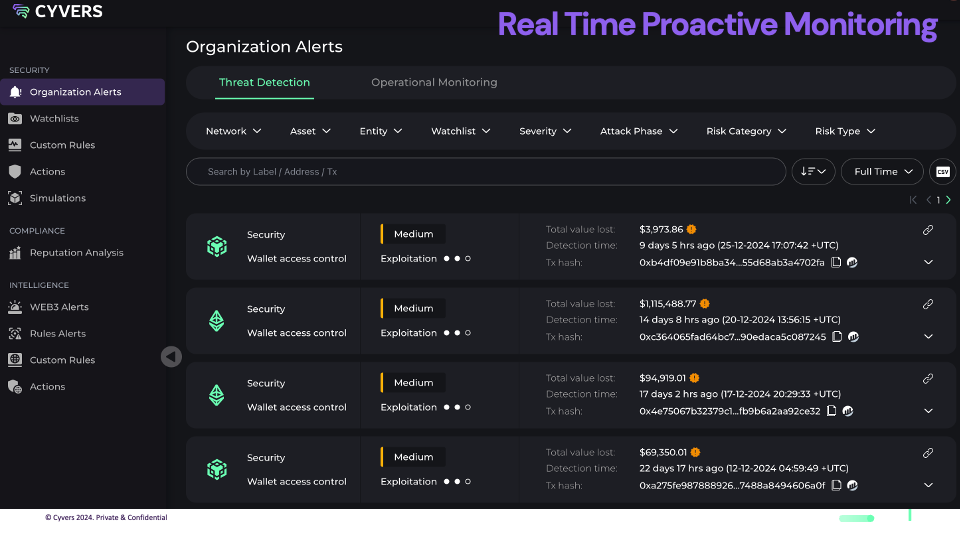The width and height of the screenshot is (960, 540).
Task: Open explorer icon for hash 0xa275fe98...
Action: [x=852, y=486]
